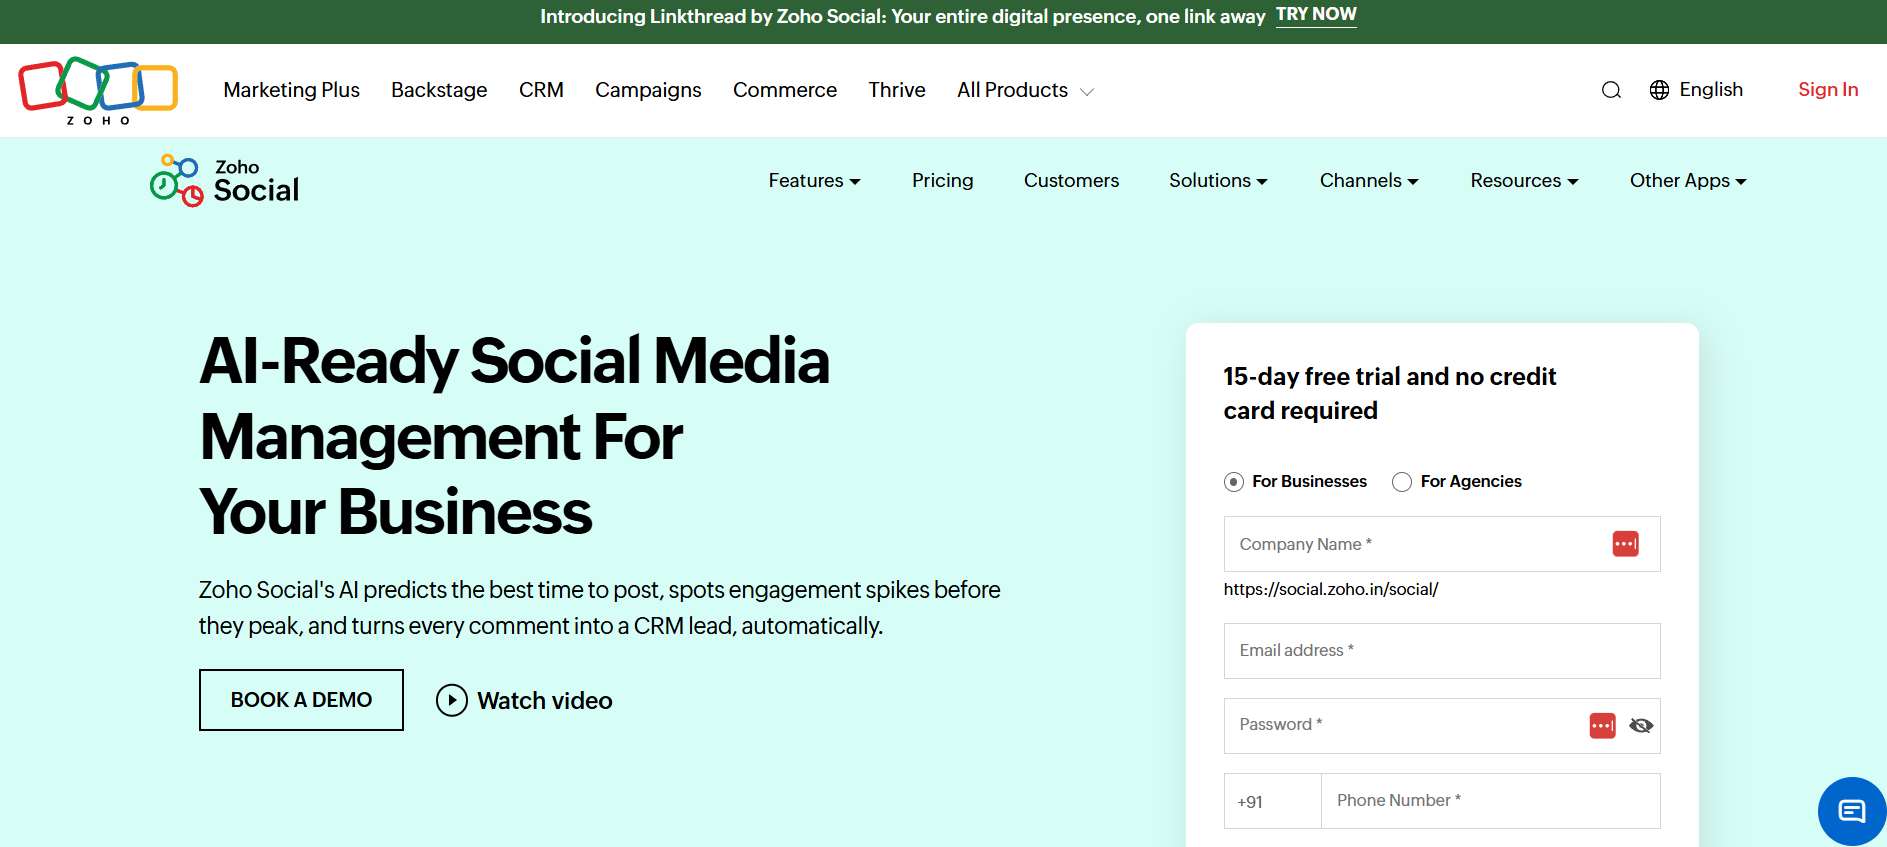The height and width of the screenshot is (847, 1887).
Task: Select the For Businesses radio button
Action: tap(1234, 482)
